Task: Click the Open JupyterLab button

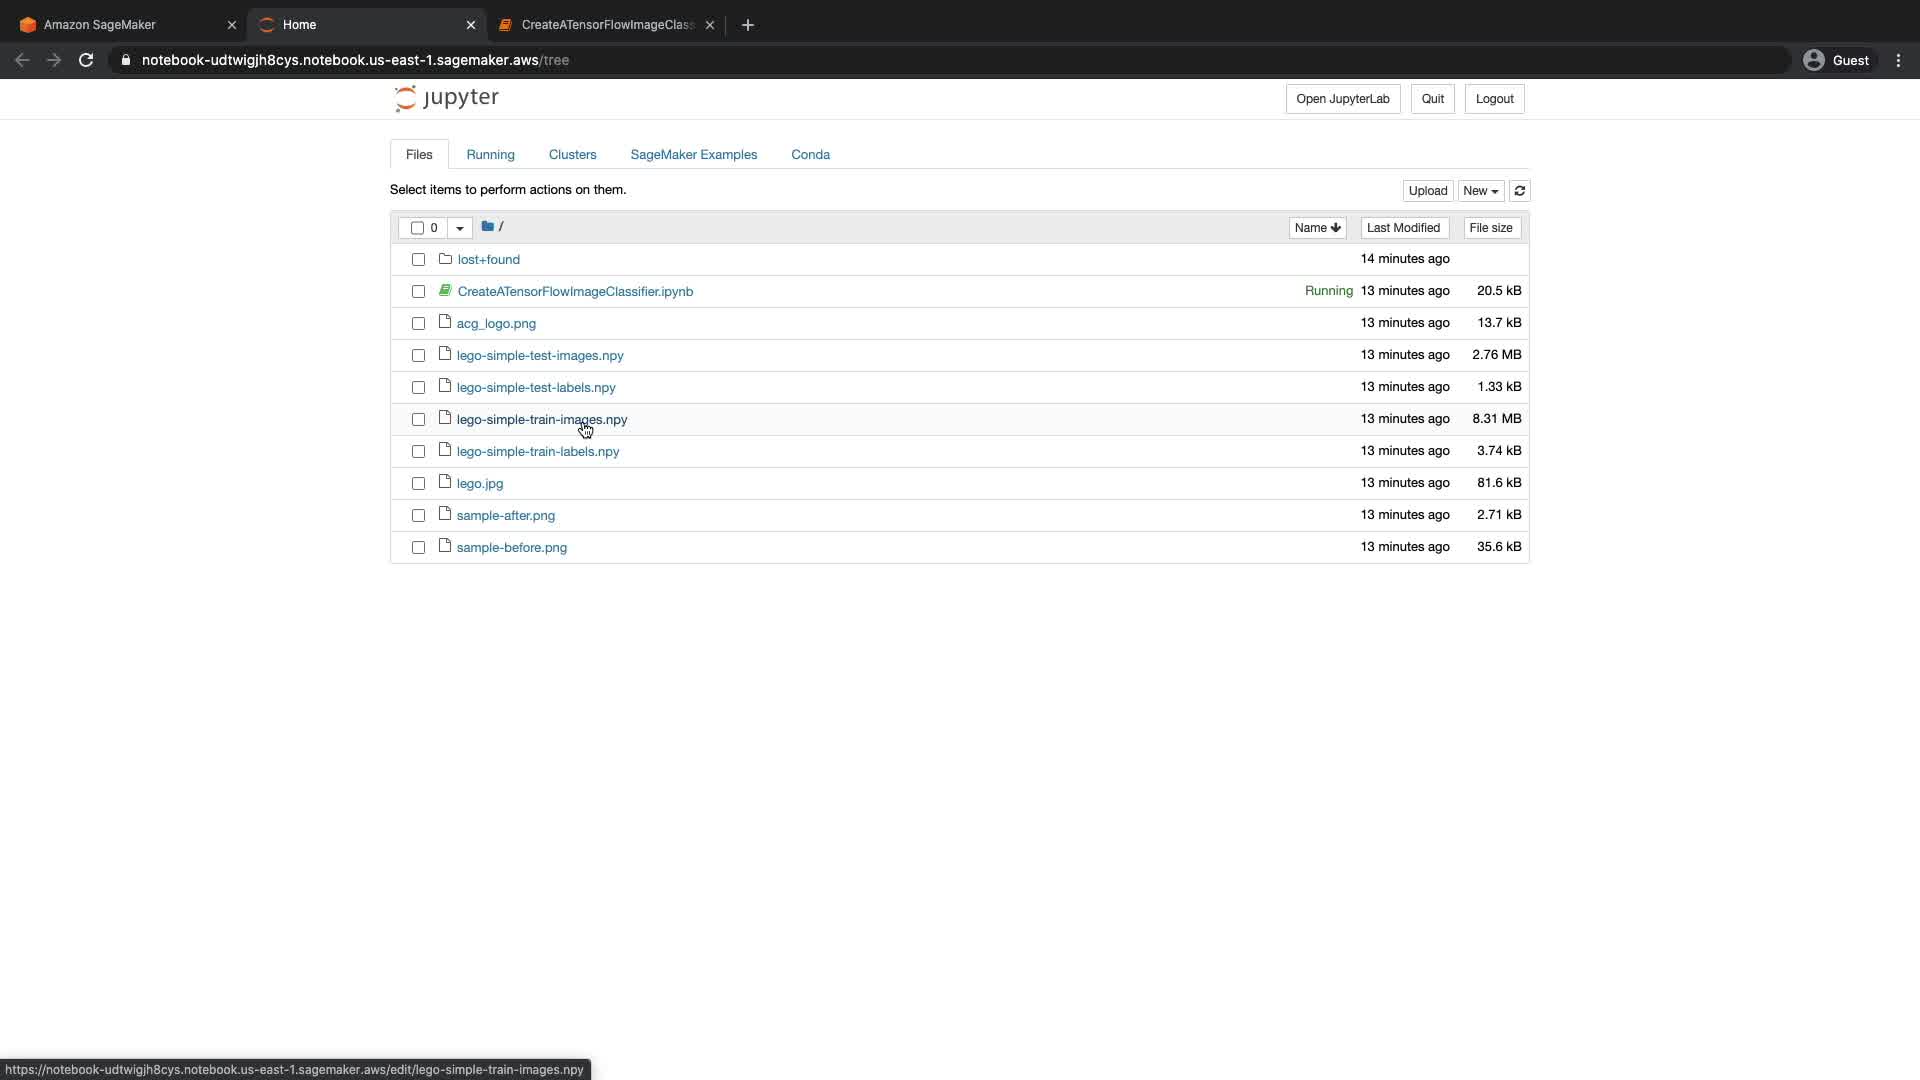Action: pos(1342,99)
